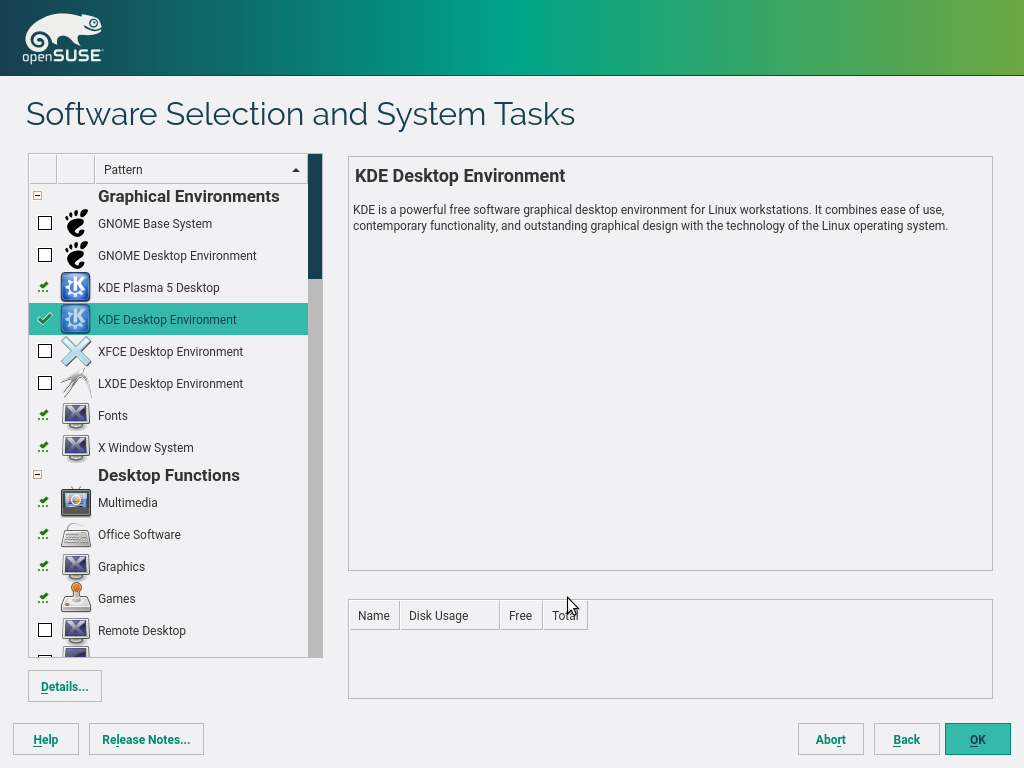1024x768 pixels.
Task: Check the GNOME Base System checkbox
Action: pos(45,223)
